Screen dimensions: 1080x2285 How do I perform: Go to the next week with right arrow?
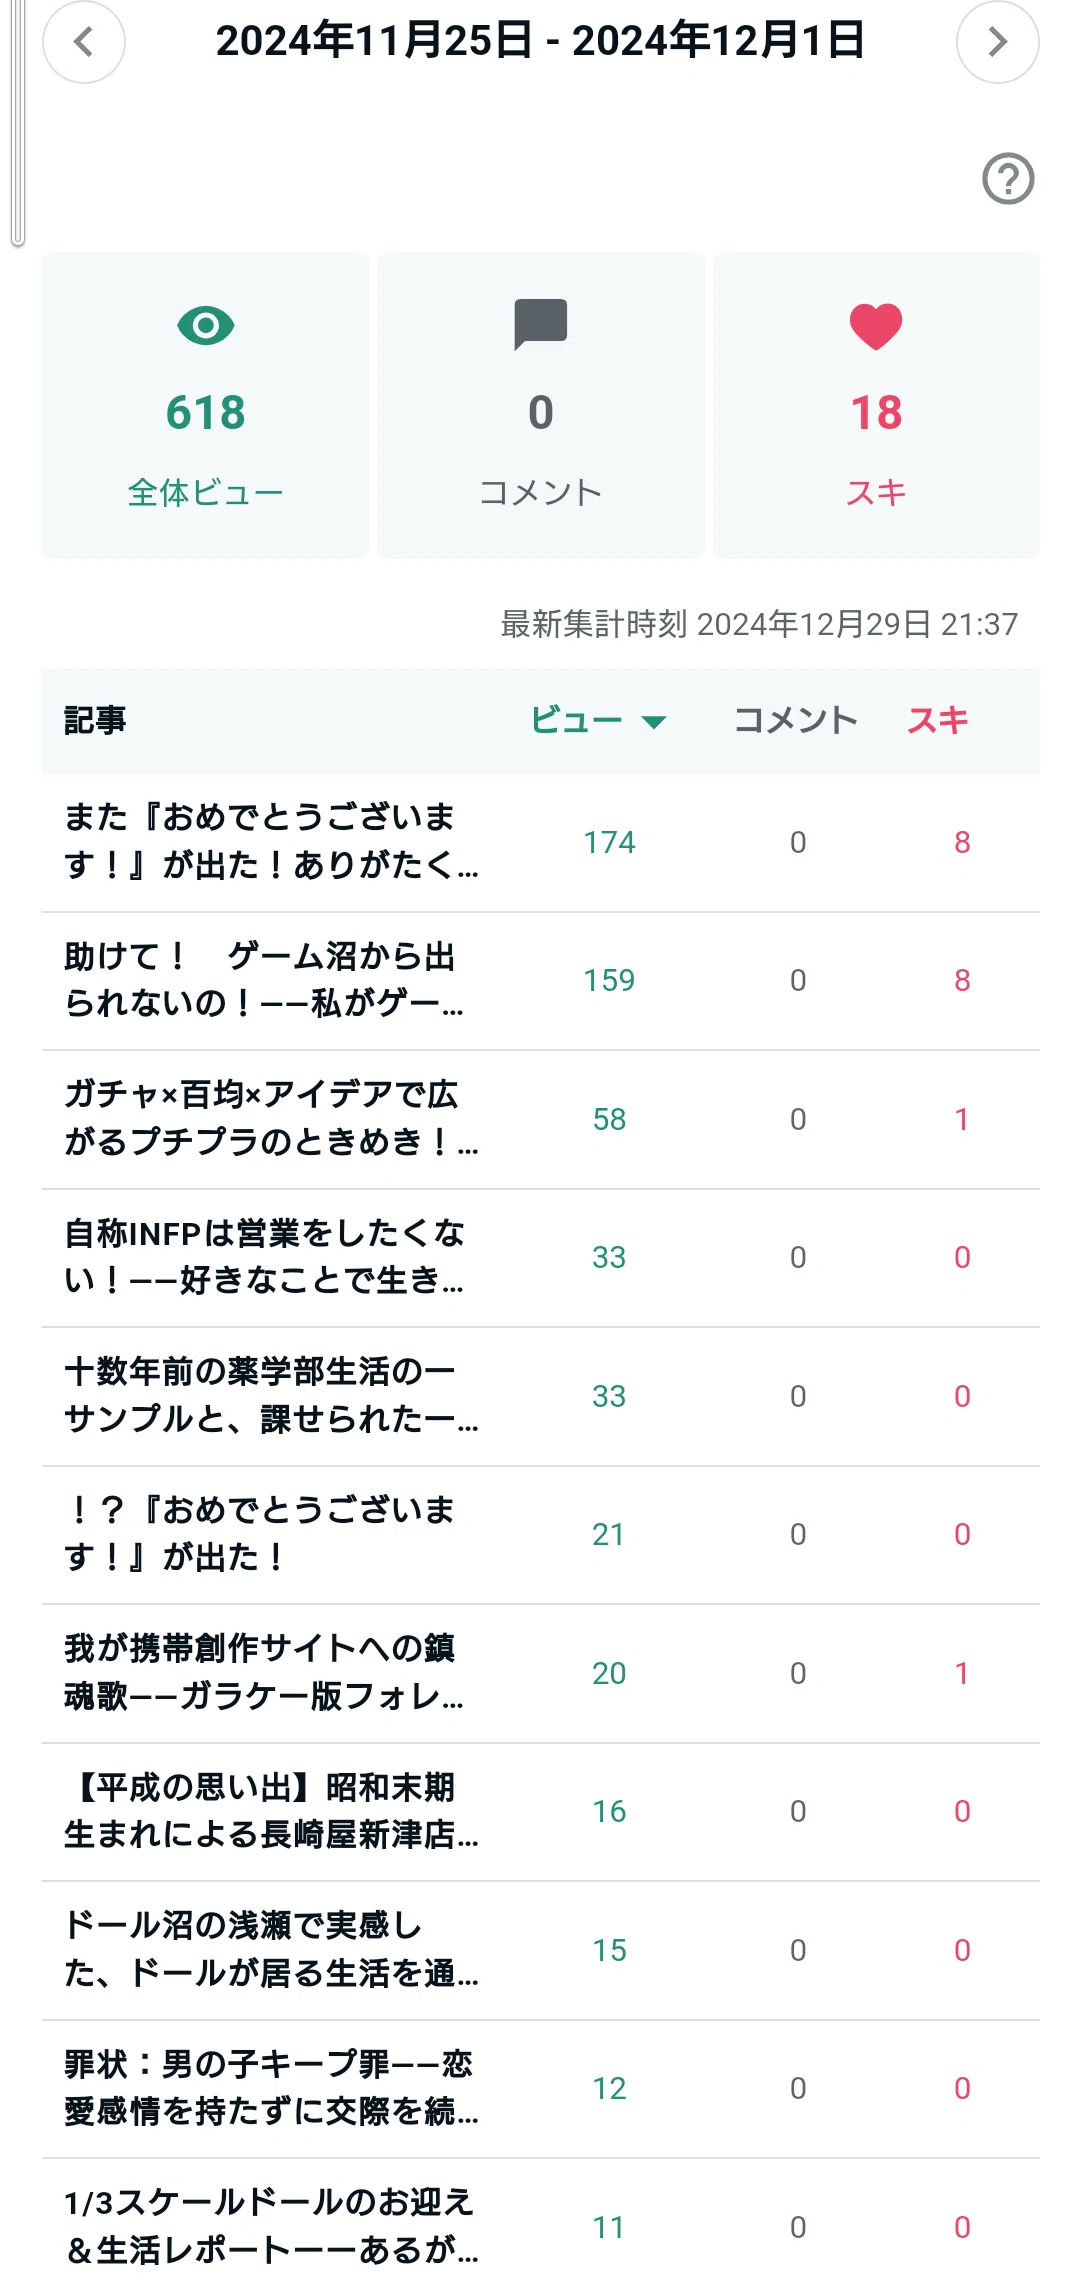(997, 42)
